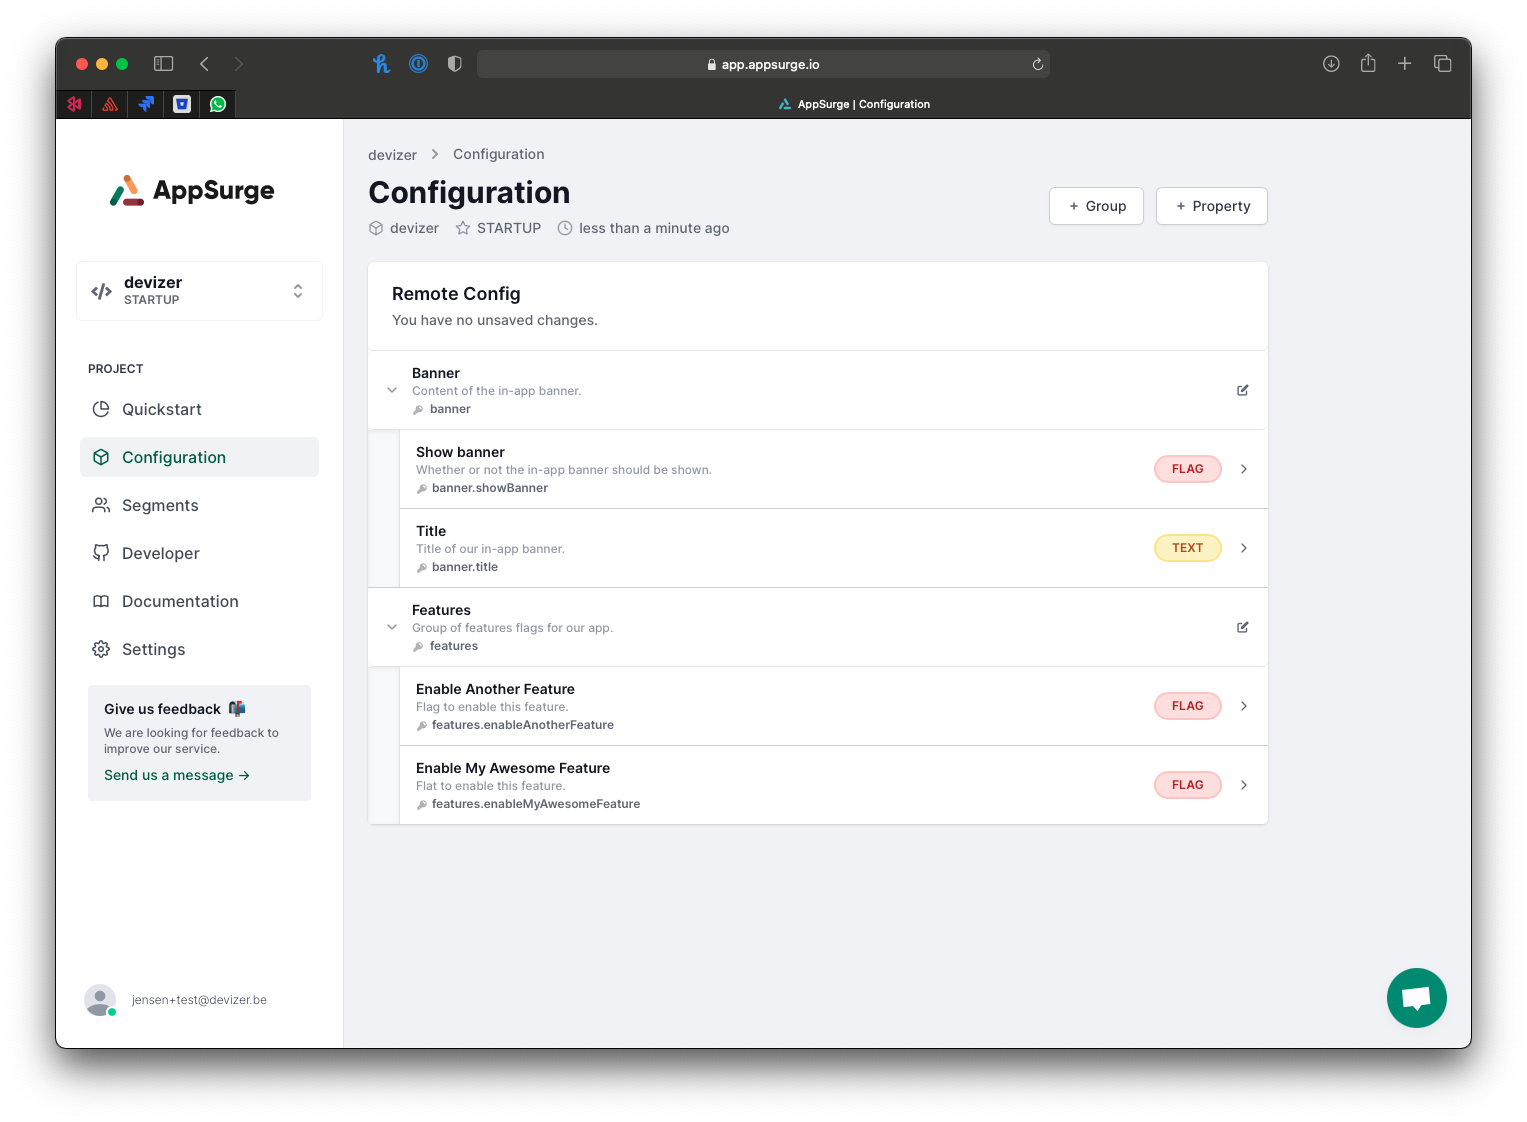The width and height of the screenshot is (1527, 1122).
Task: Click the address bar app.appsurge.io
Action: click(763, 64)
